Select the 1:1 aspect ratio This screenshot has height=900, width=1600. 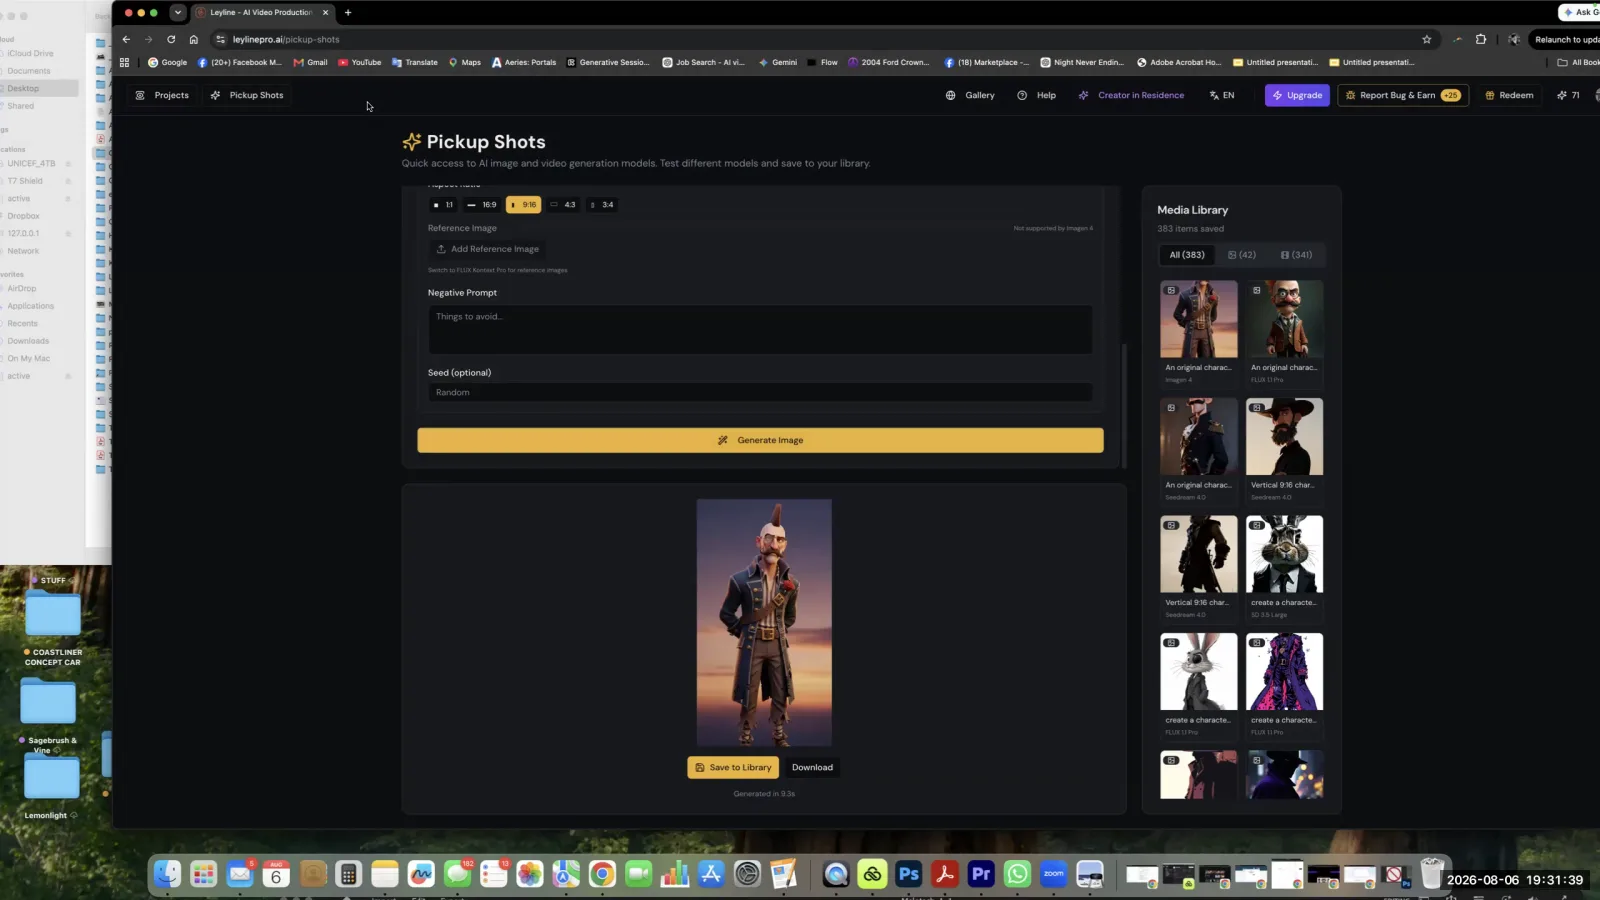click(443, 205)
